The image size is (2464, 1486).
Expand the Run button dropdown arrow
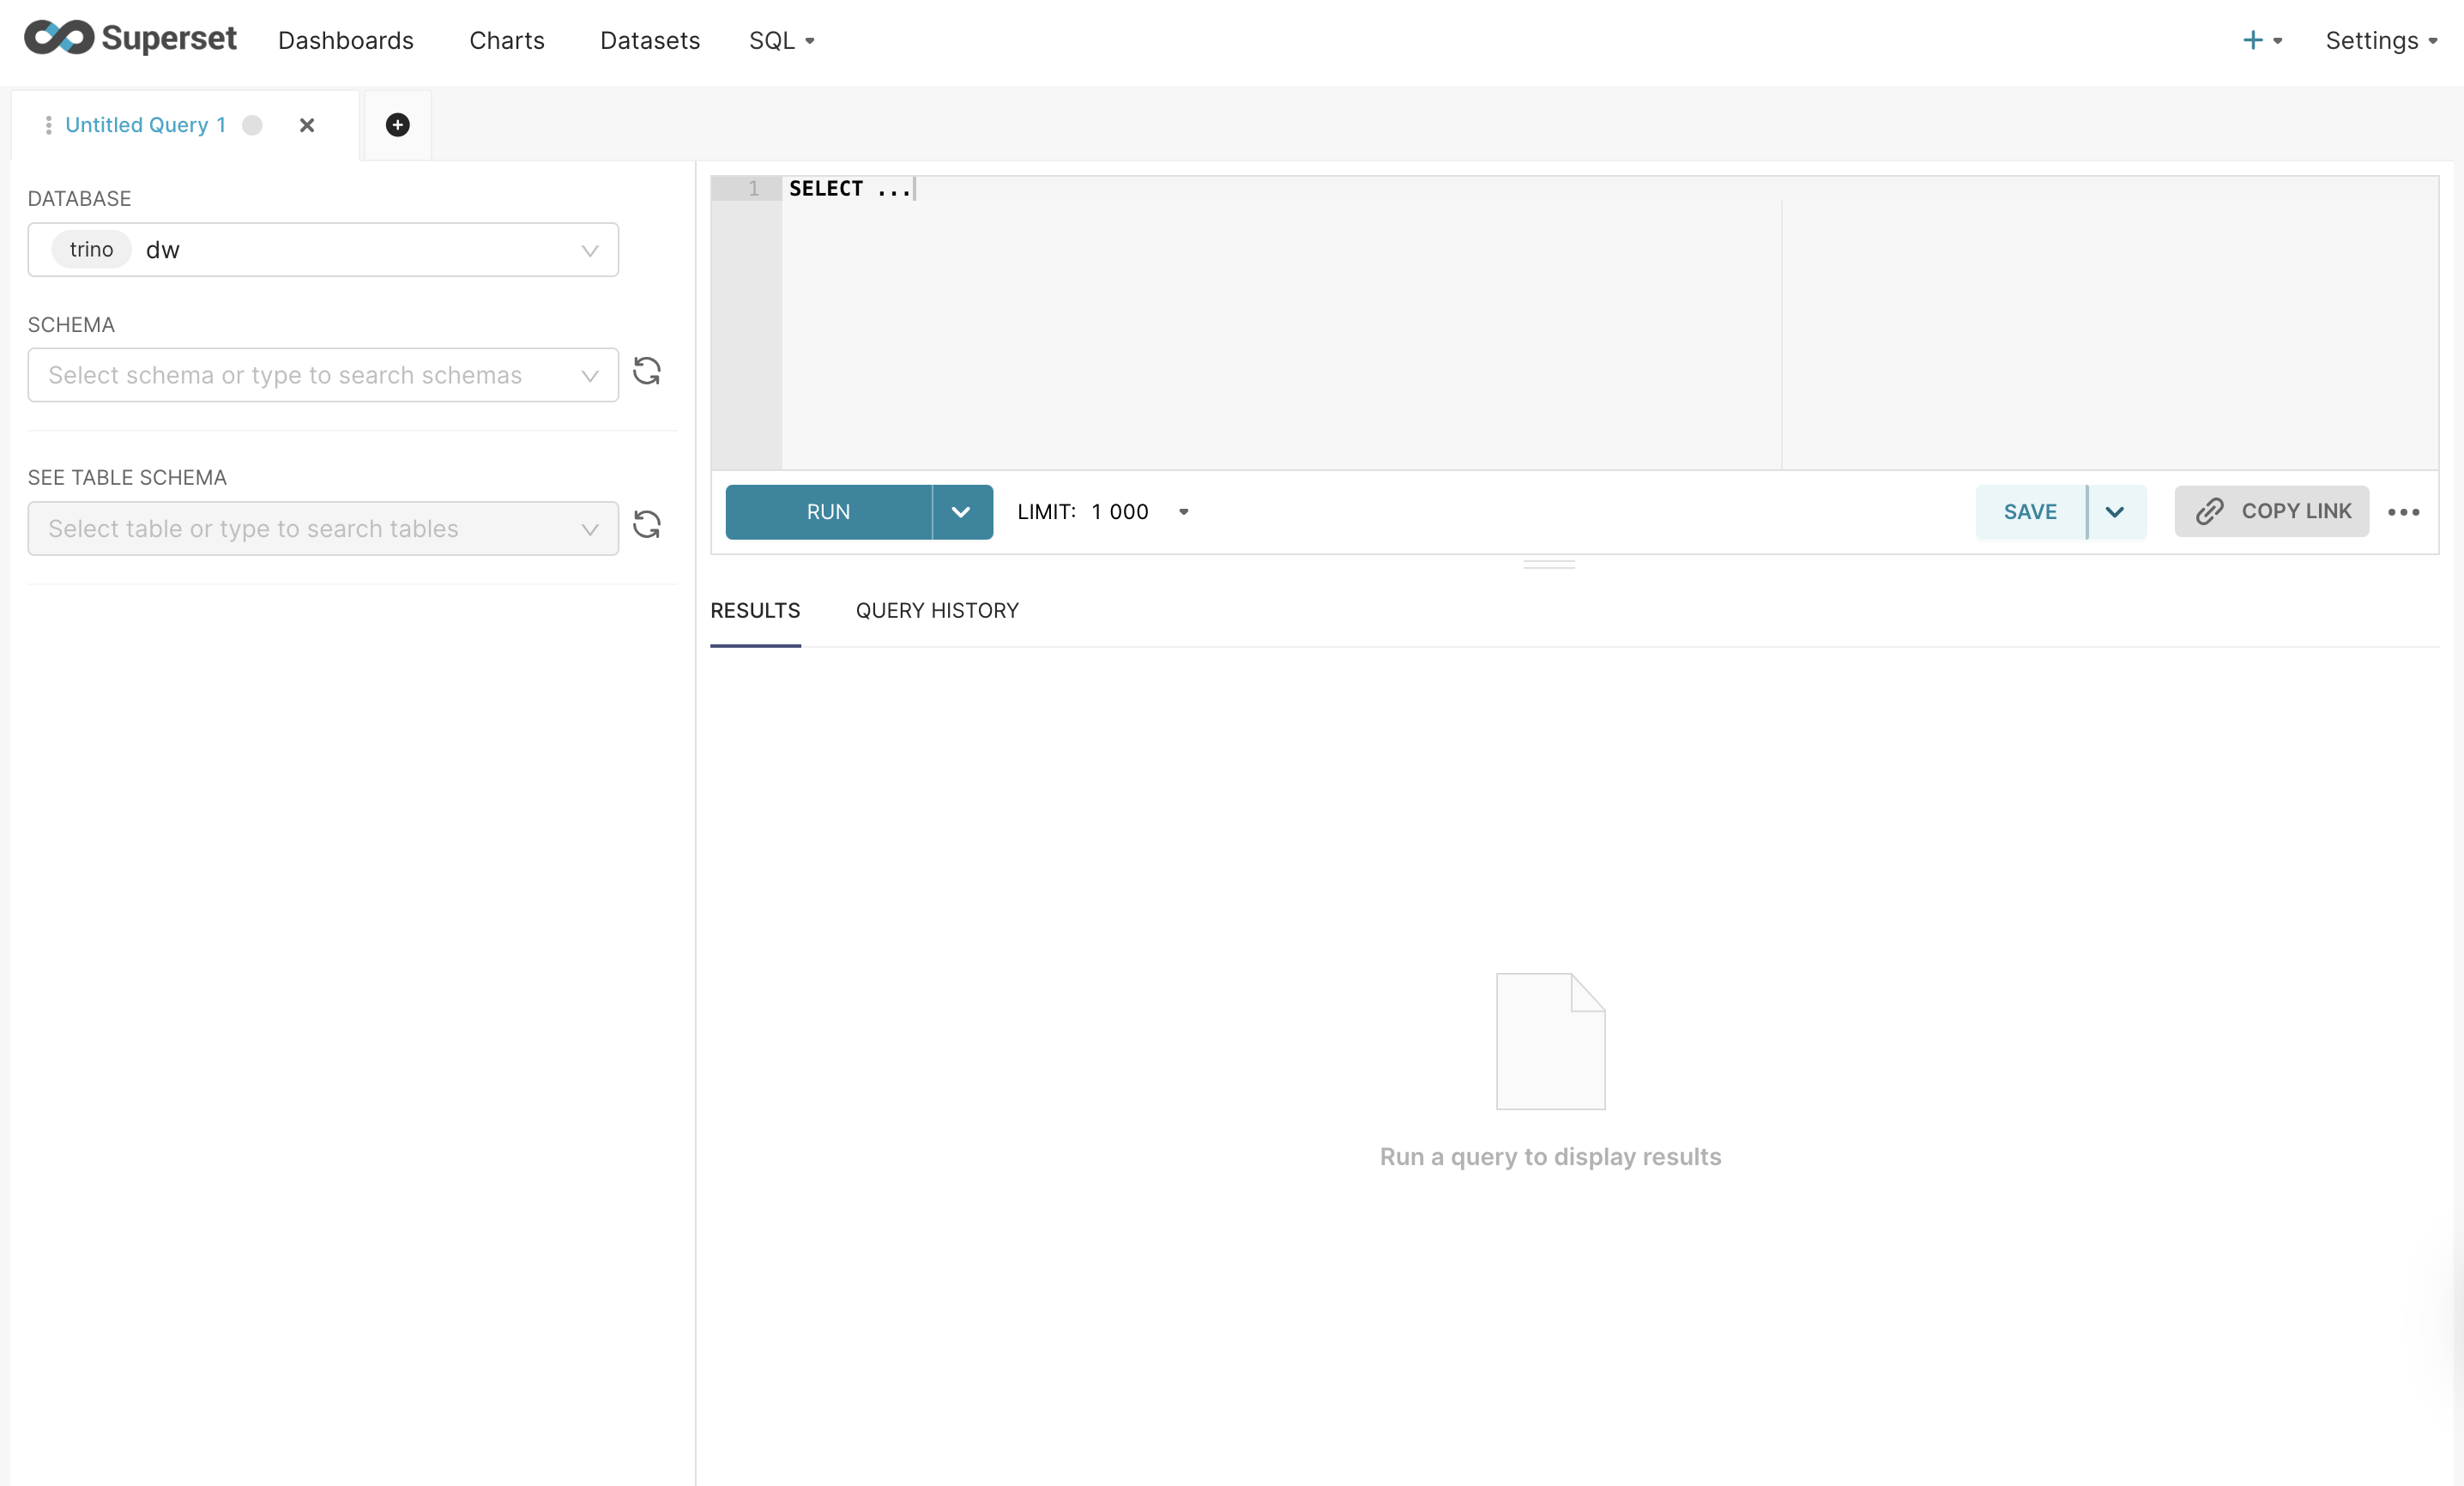(961, 512)
